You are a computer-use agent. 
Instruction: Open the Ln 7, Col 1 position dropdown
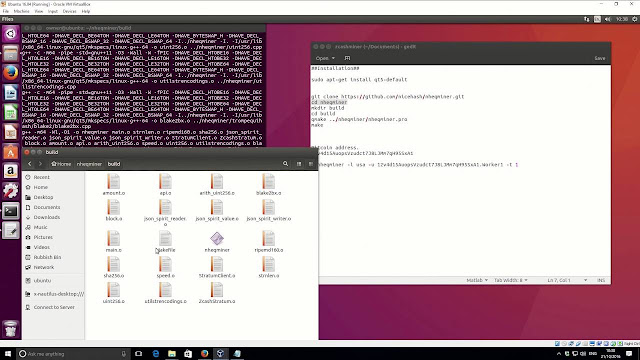pyautogui.click(x=567, y=280)
